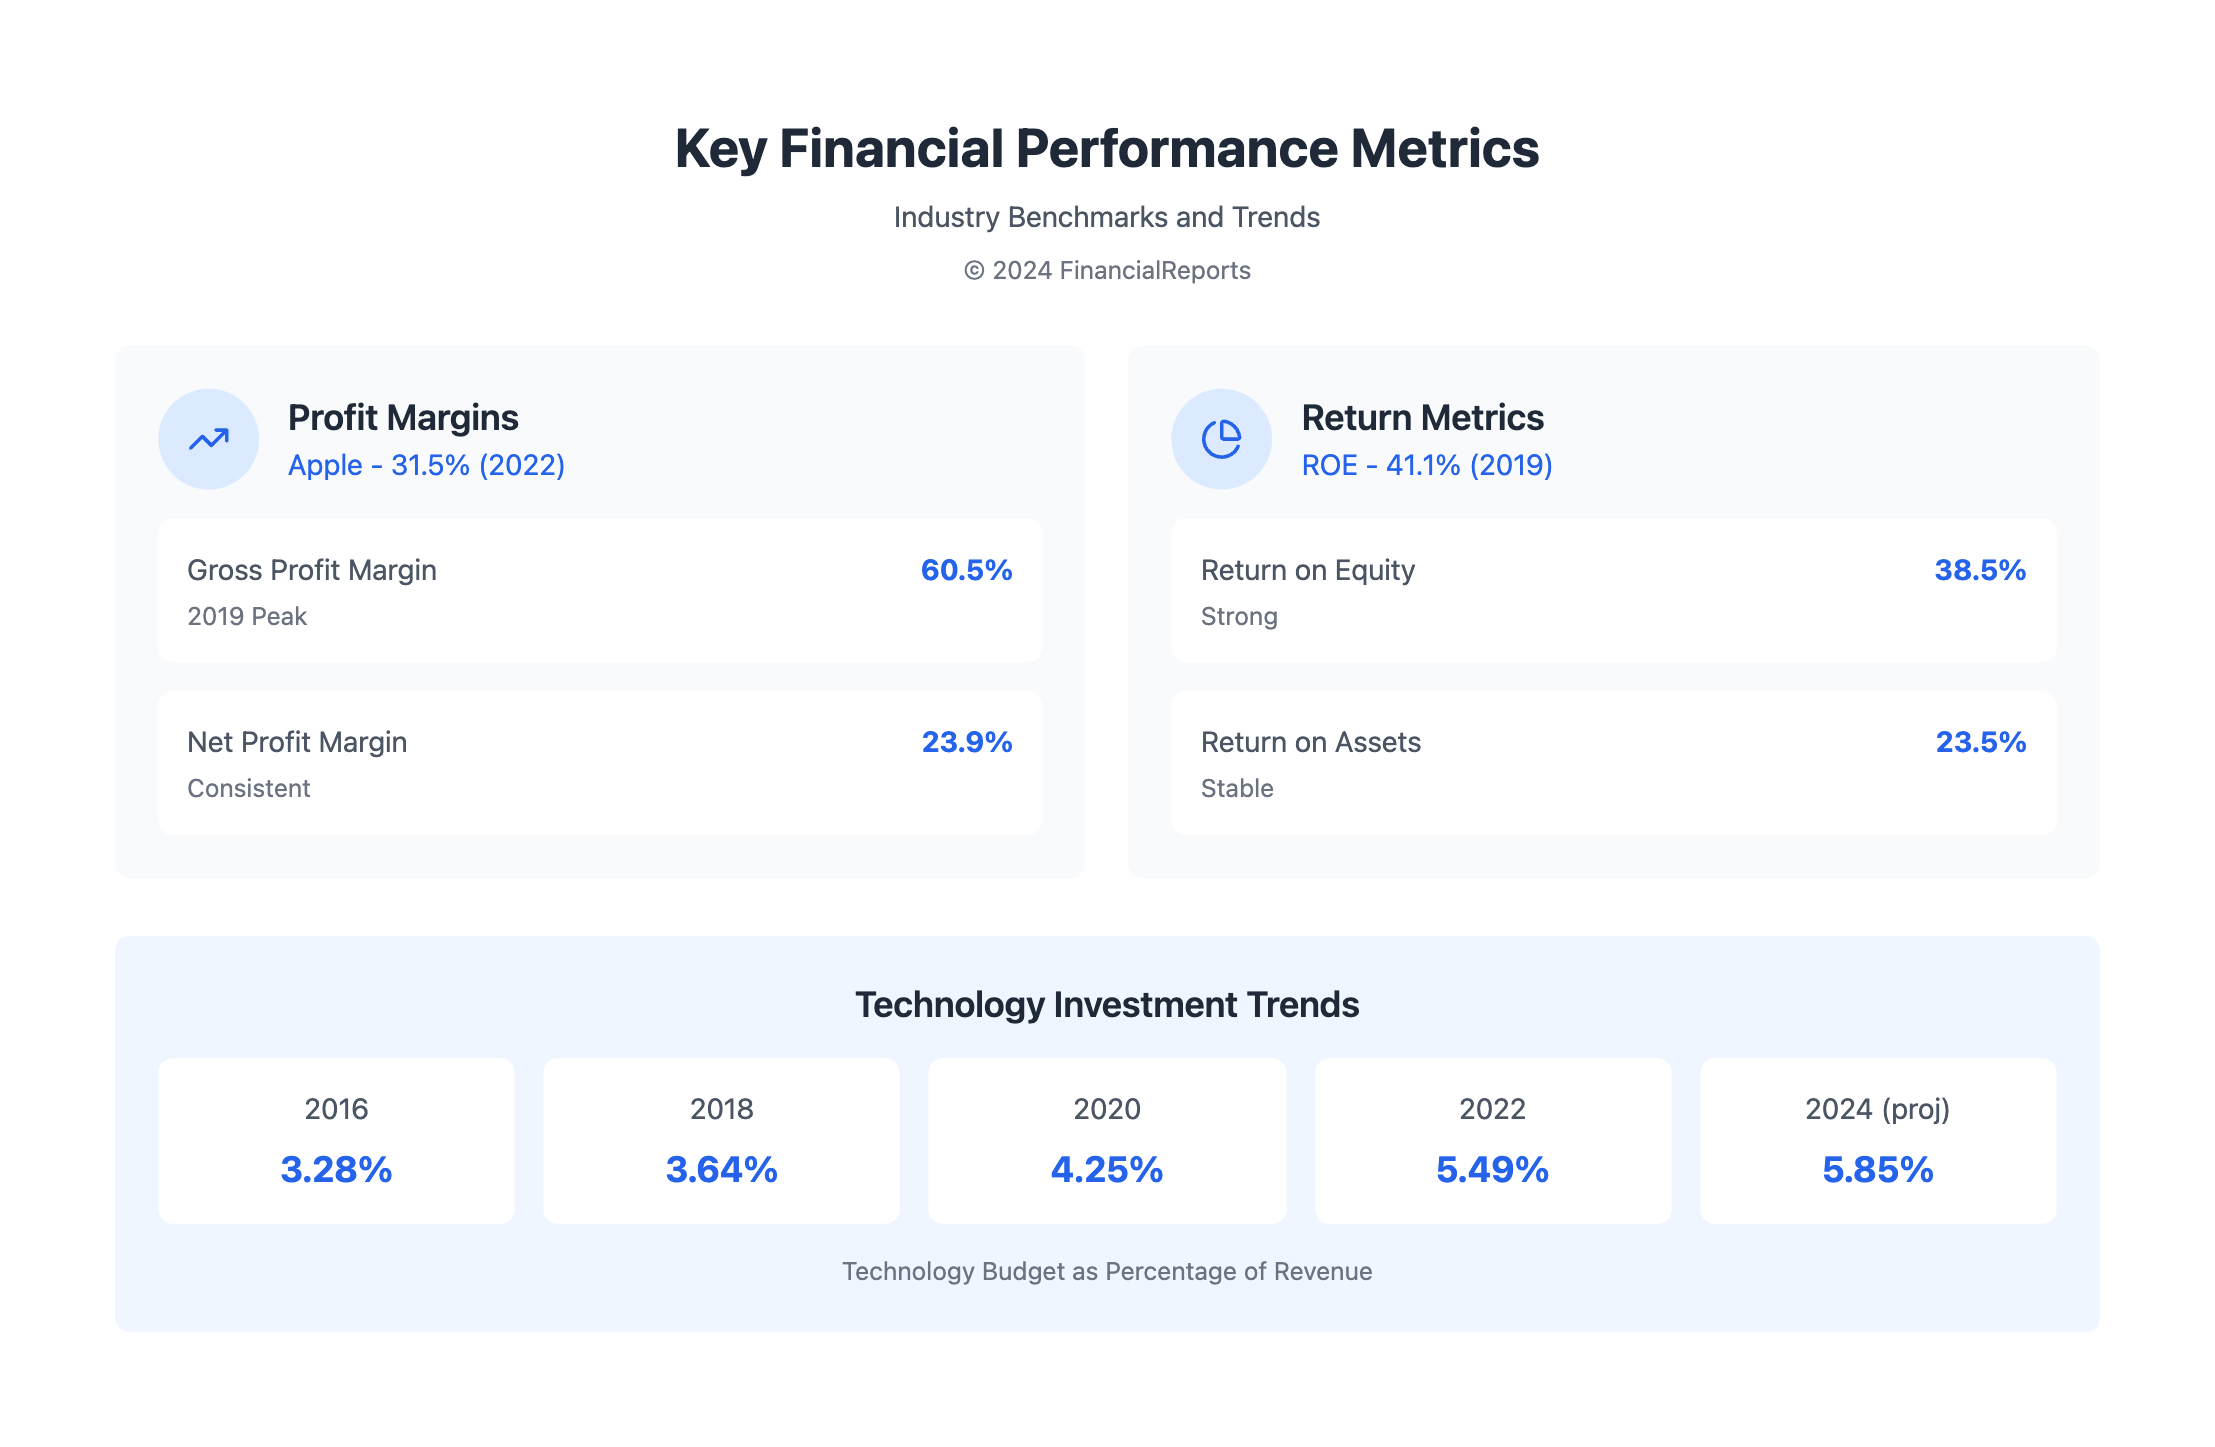Click the Technology Investment Trends heading
Viewport: 2215px width, 1447px height.
1107,1004
